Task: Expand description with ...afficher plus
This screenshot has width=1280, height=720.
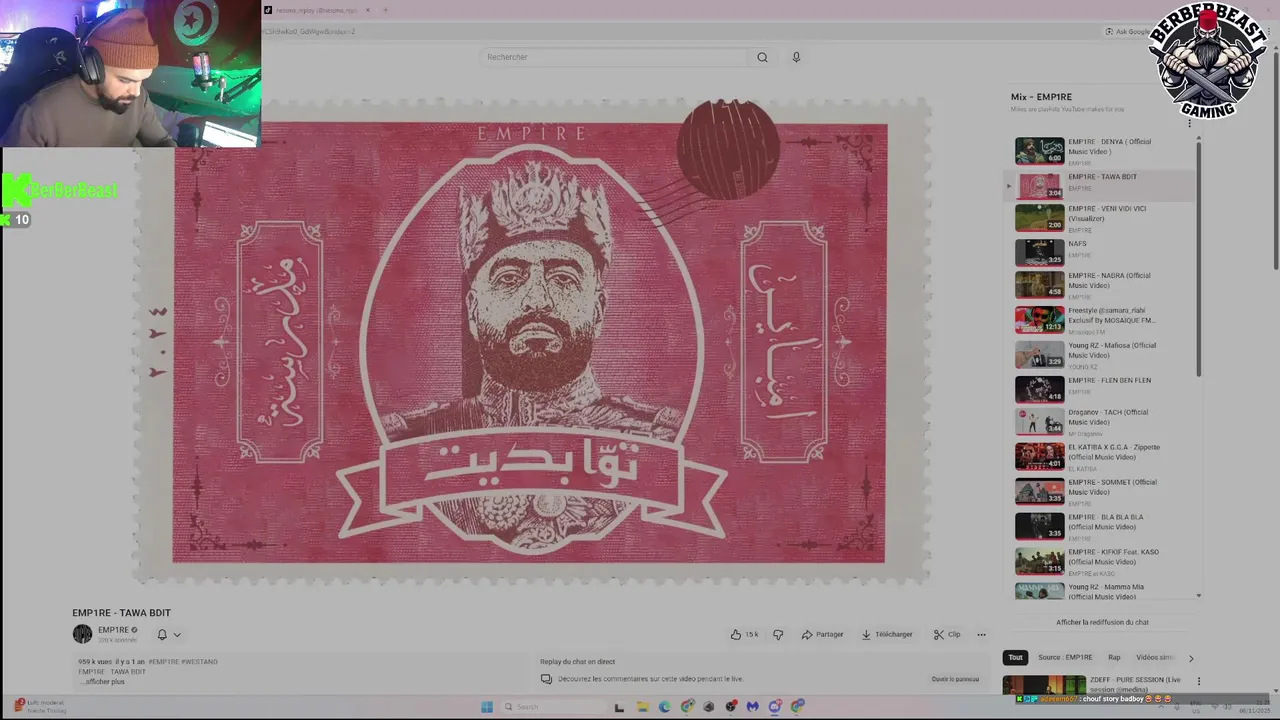Action: [103, 681]
